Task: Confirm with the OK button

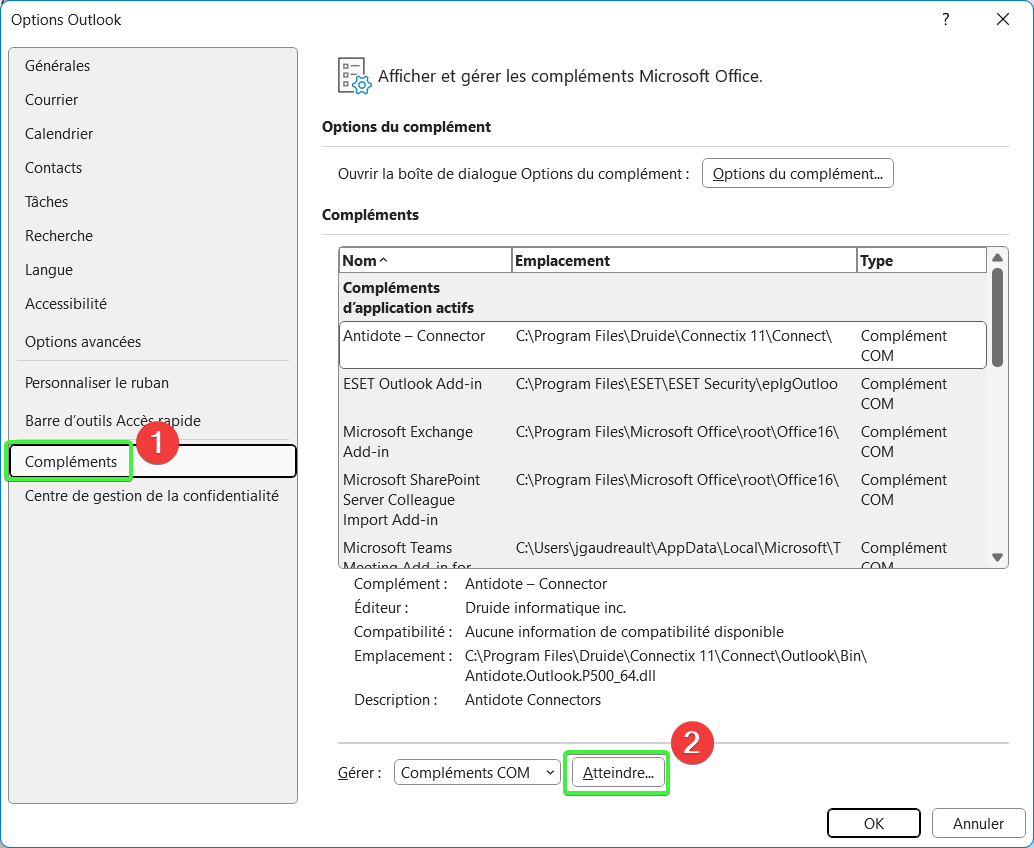Action: point(873,824)
